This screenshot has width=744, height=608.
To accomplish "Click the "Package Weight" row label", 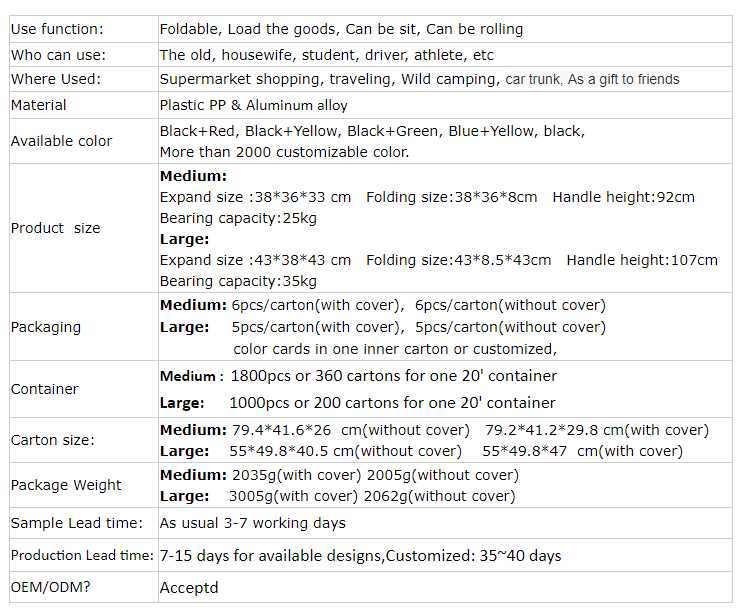I will point(66,485).
